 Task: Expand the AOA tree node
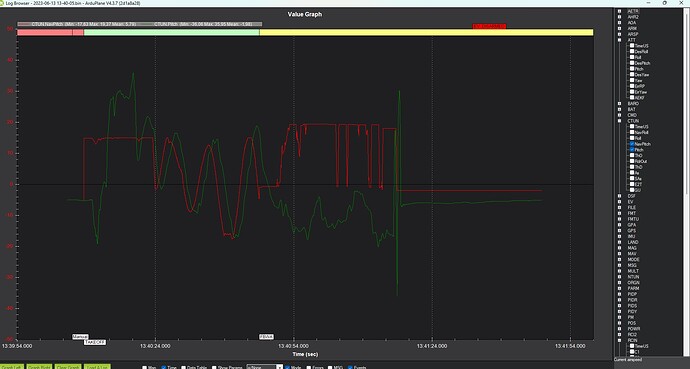point(620,22)
